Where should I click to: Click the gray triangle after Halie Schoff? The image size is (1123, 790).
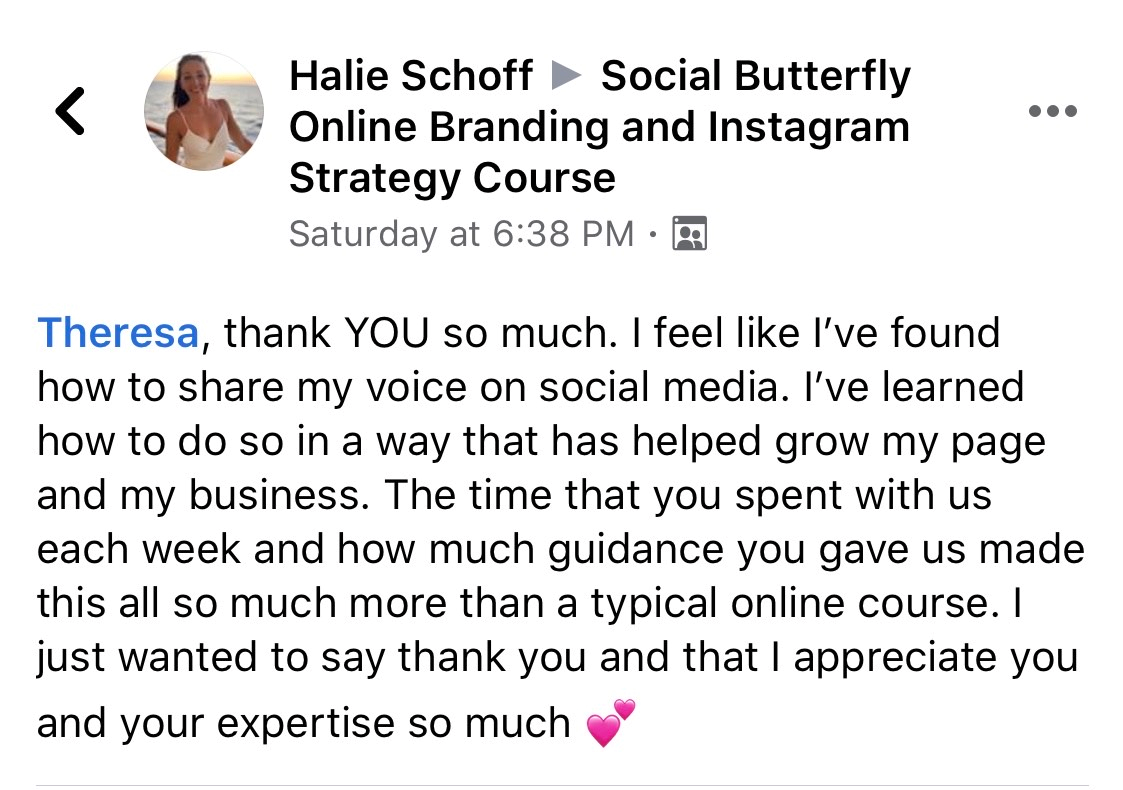click(566, 77)
